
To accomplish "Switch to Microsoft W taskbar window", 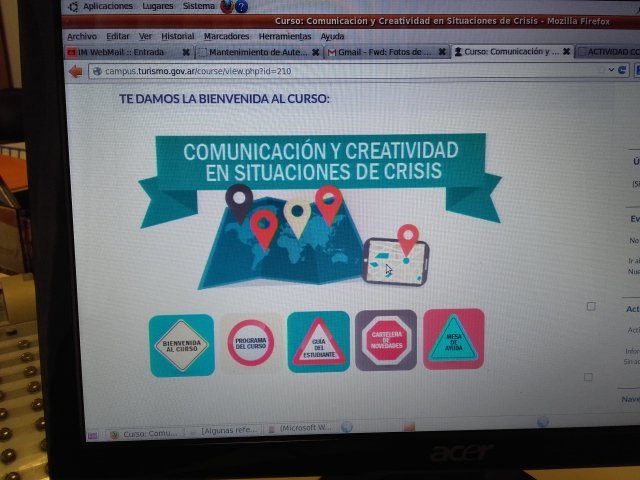I will point(302,428).
